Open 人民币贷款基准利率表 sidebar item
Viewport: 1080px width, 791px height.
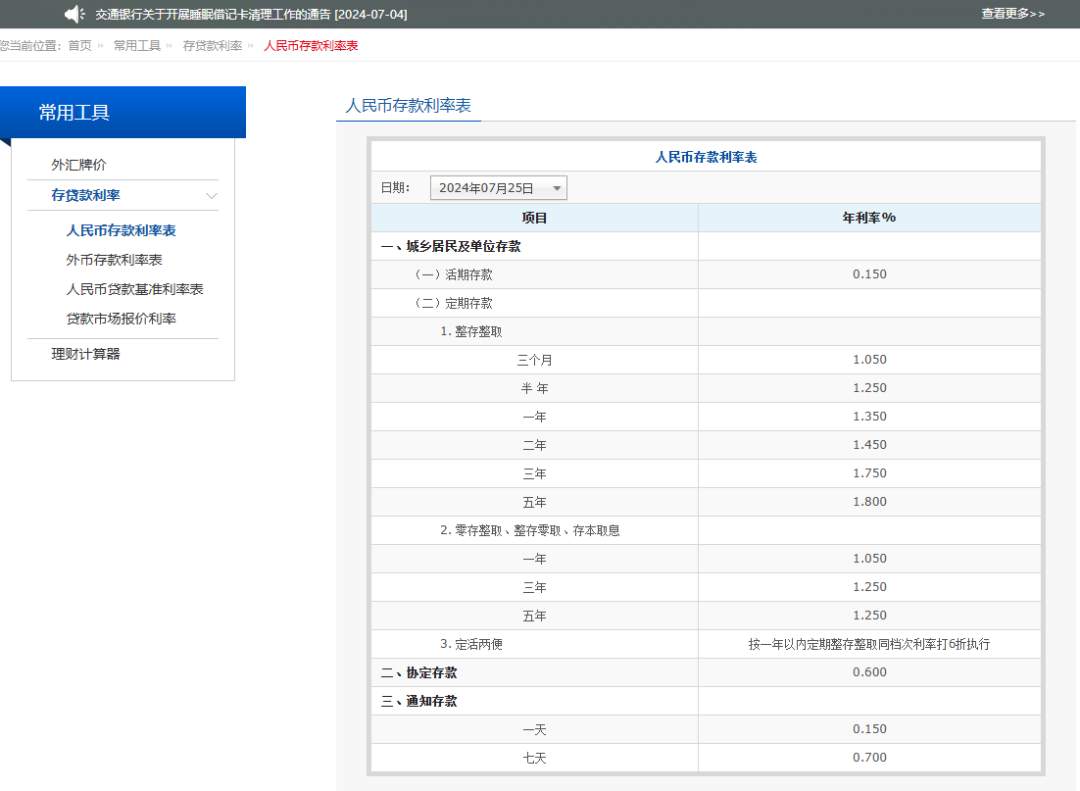click(x=135, y=289)
